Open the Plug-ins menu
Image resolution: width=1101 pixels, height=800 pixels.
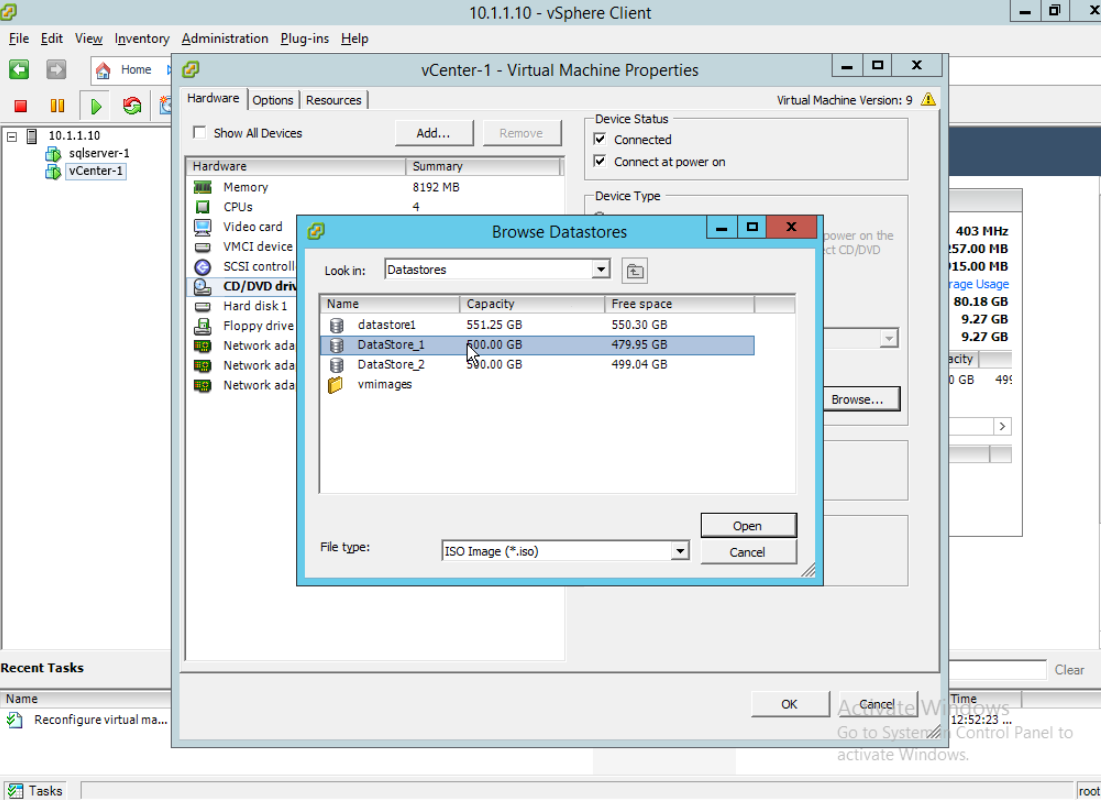[305, 39]
